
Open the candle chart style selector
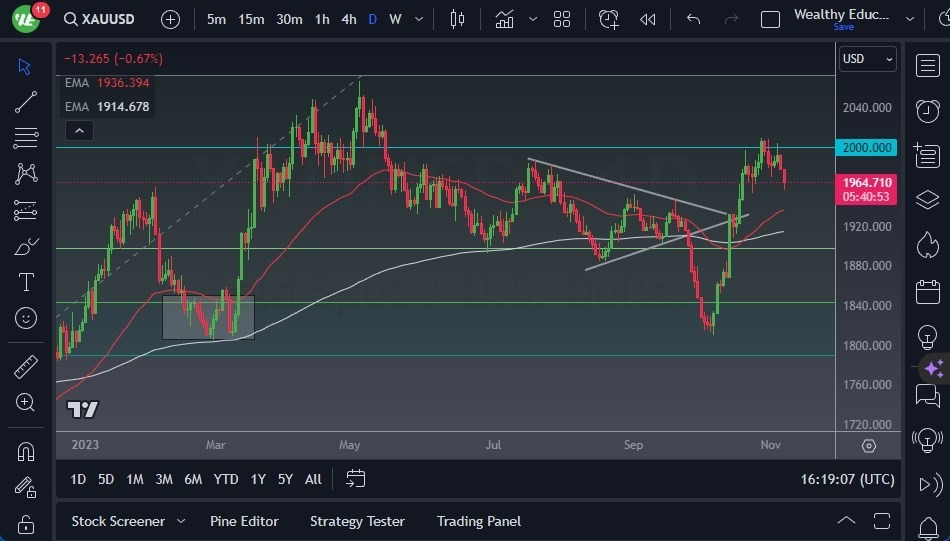457,19
